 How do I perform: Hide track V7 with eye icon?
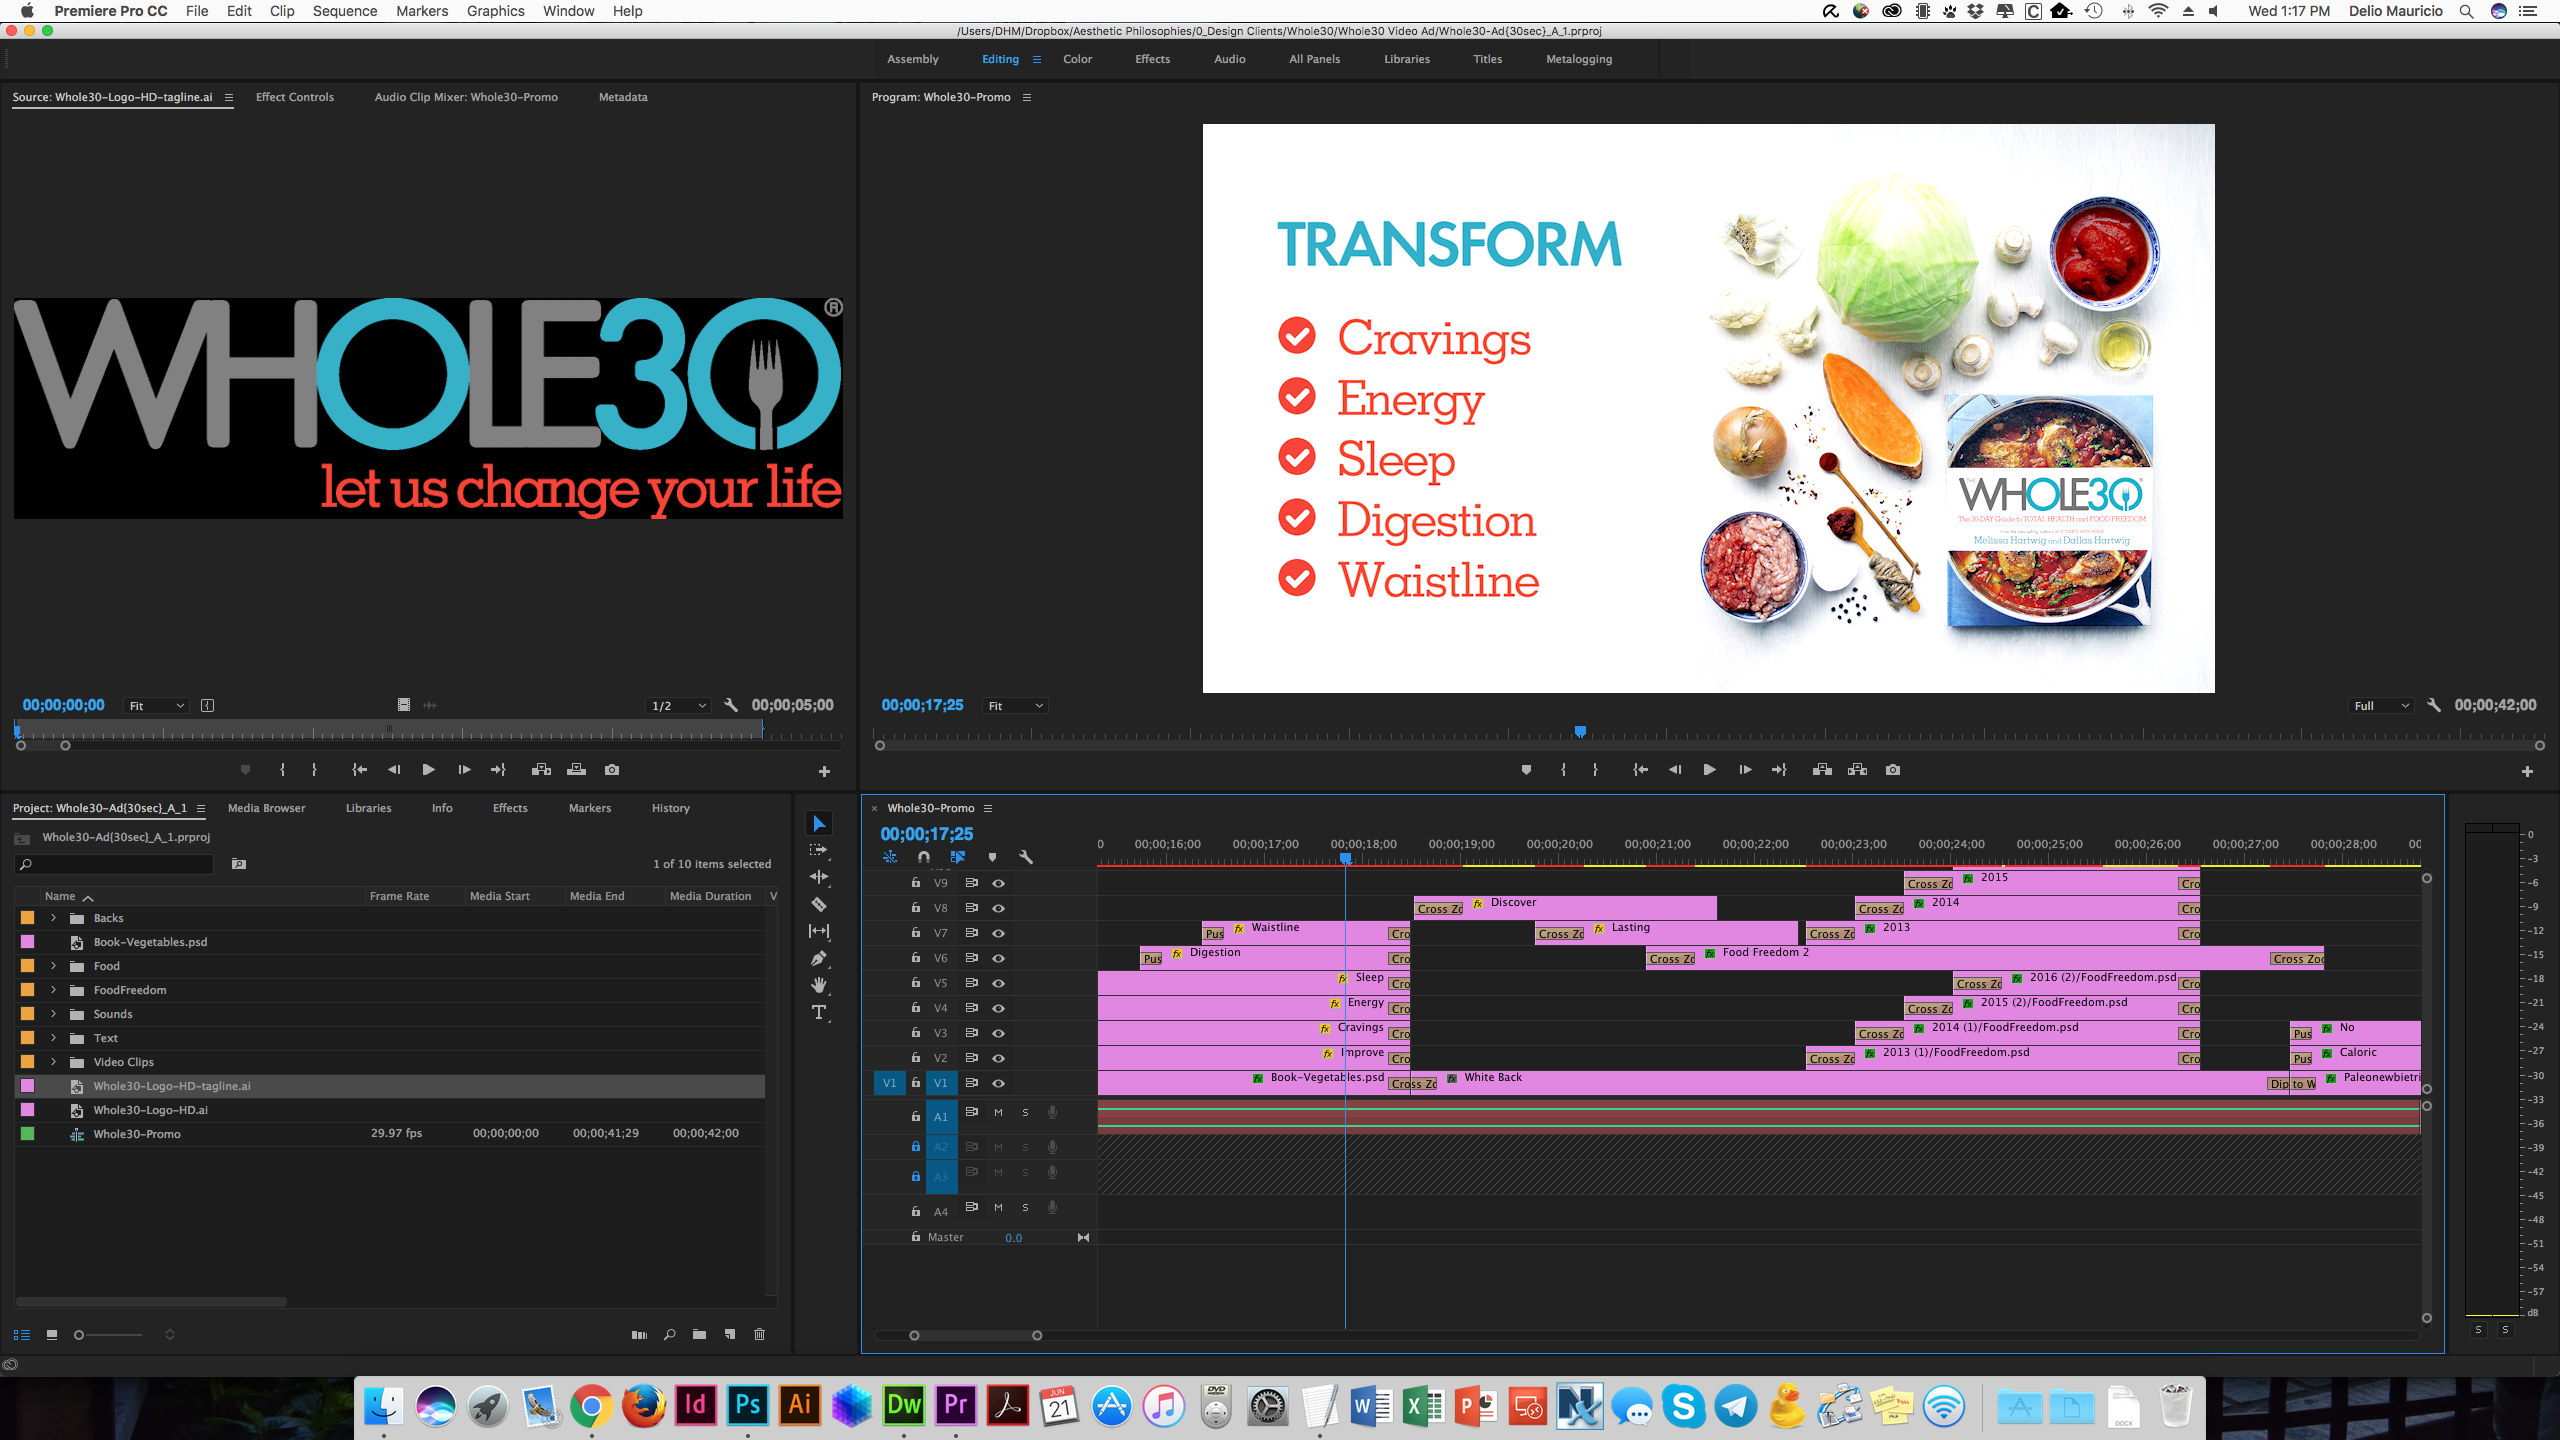tap(998, 933)
